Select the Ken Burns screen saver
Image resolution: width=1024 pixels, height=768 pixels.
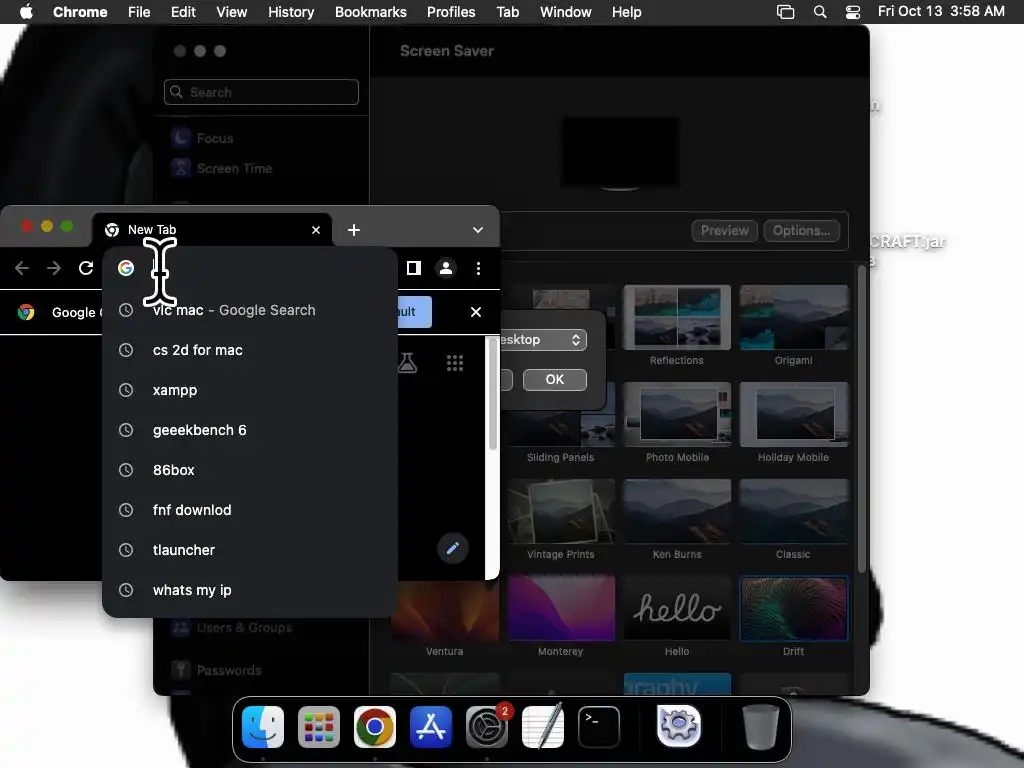pyautogui.click(x=677, y=511)
